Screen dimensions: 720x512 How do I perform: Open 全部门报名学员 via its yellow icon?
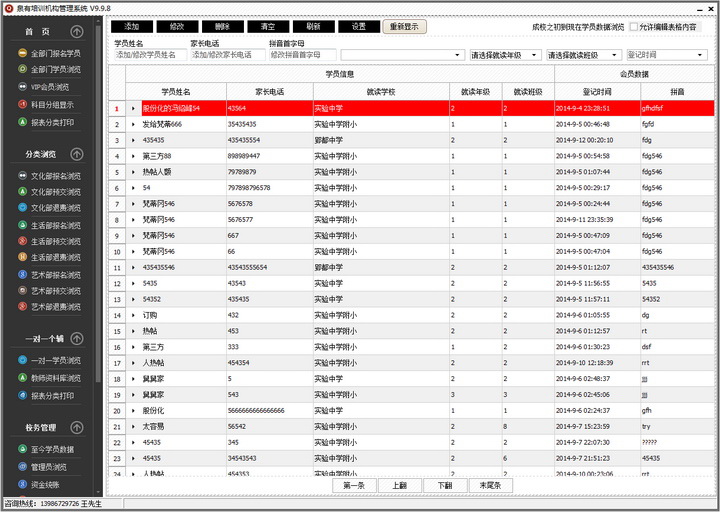tap(22, 53)
